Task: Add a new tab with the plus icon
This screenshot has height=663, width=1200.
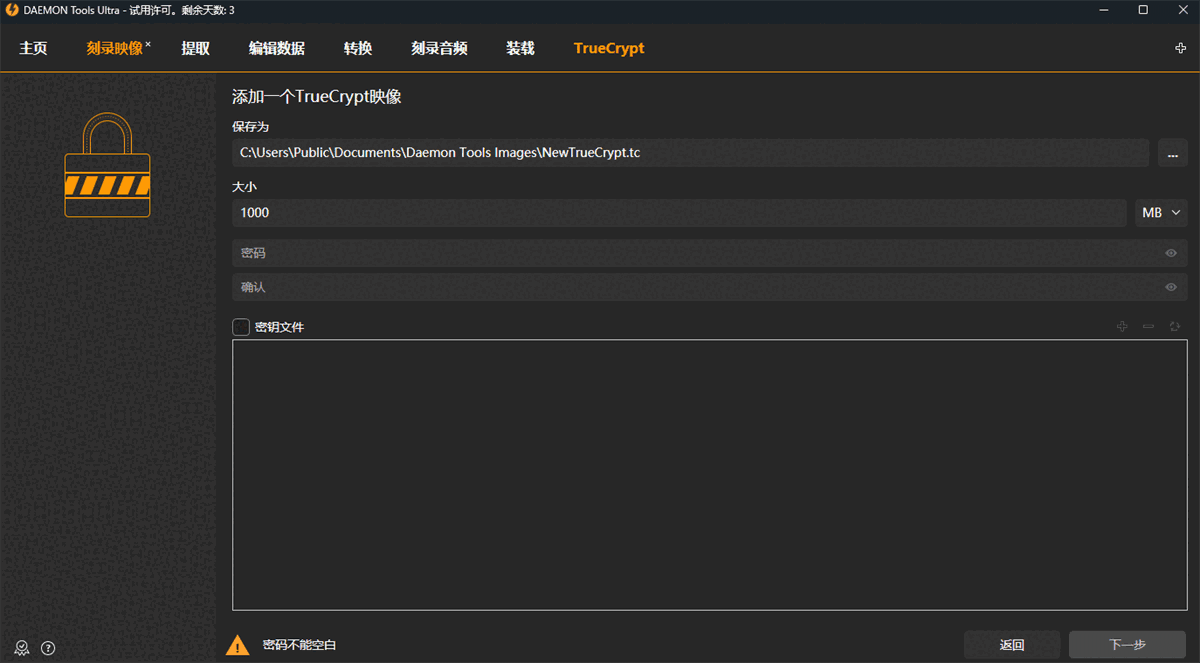Action: (1181, 47)
